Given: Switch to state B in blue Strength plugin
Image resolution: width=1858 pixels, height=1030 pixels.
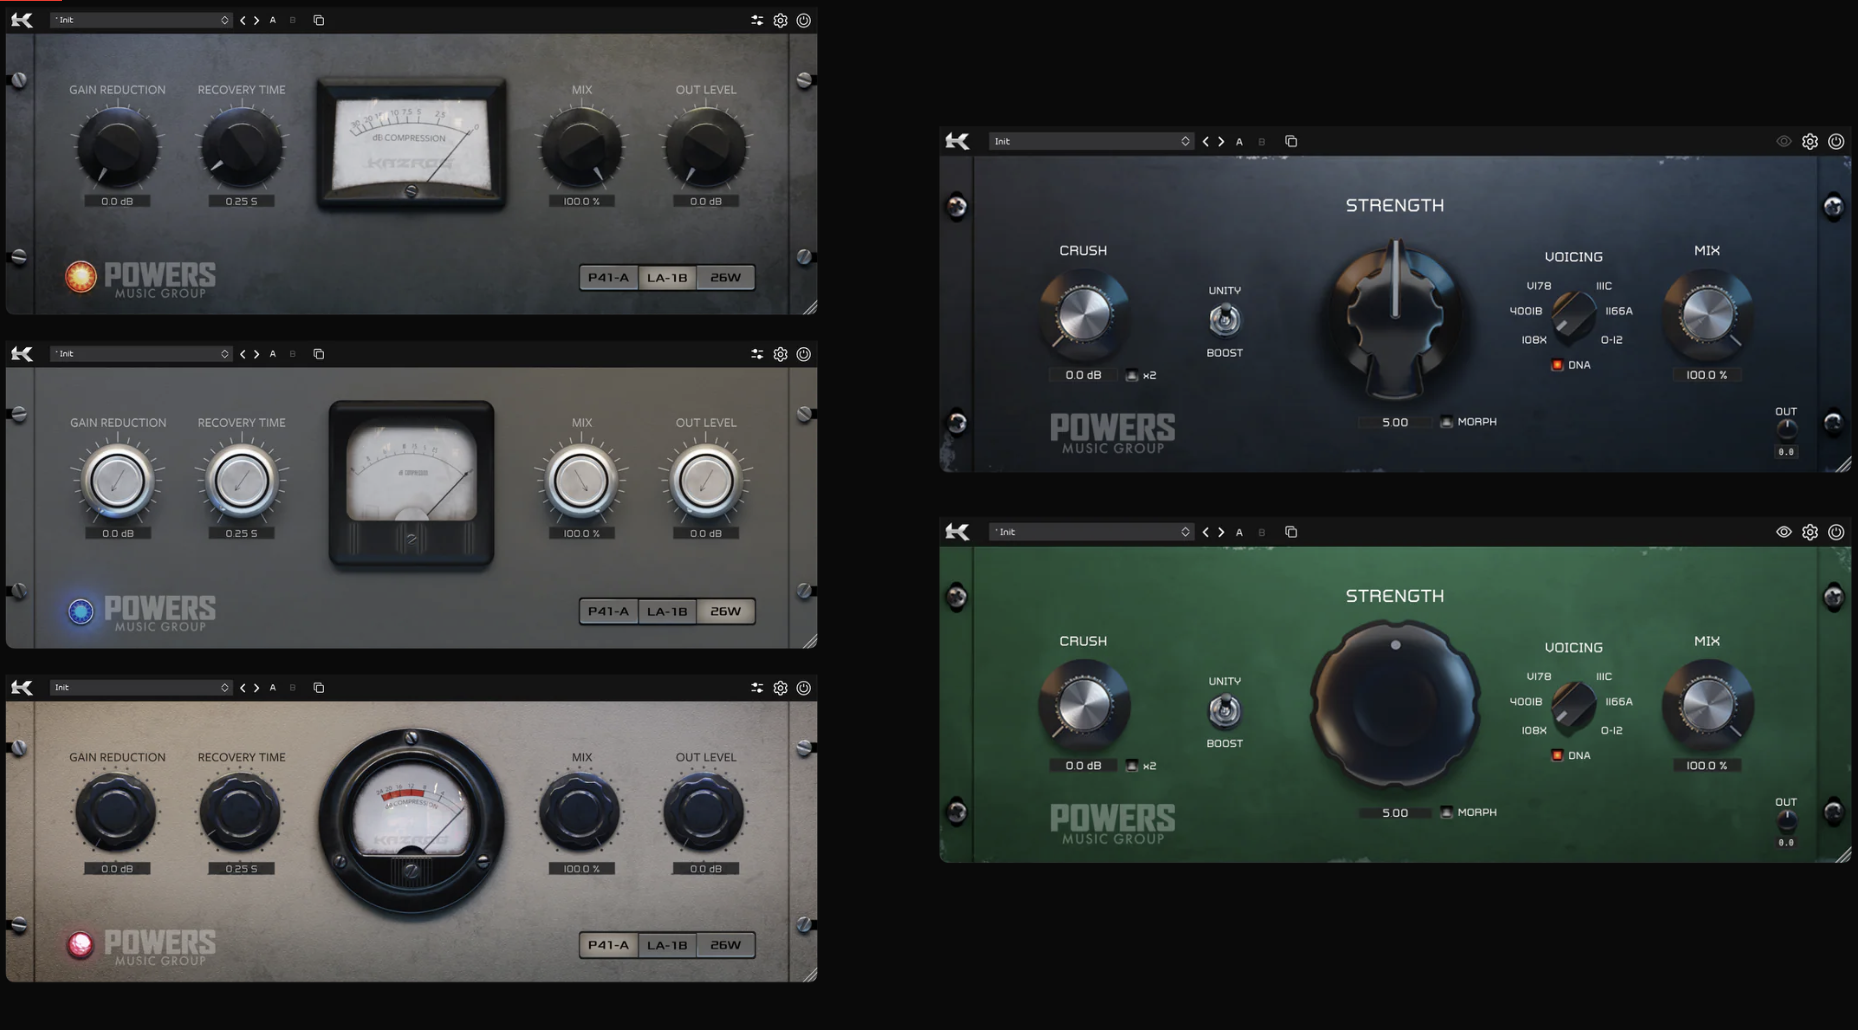Looking at the screenshot, I should click(1262, 142).
